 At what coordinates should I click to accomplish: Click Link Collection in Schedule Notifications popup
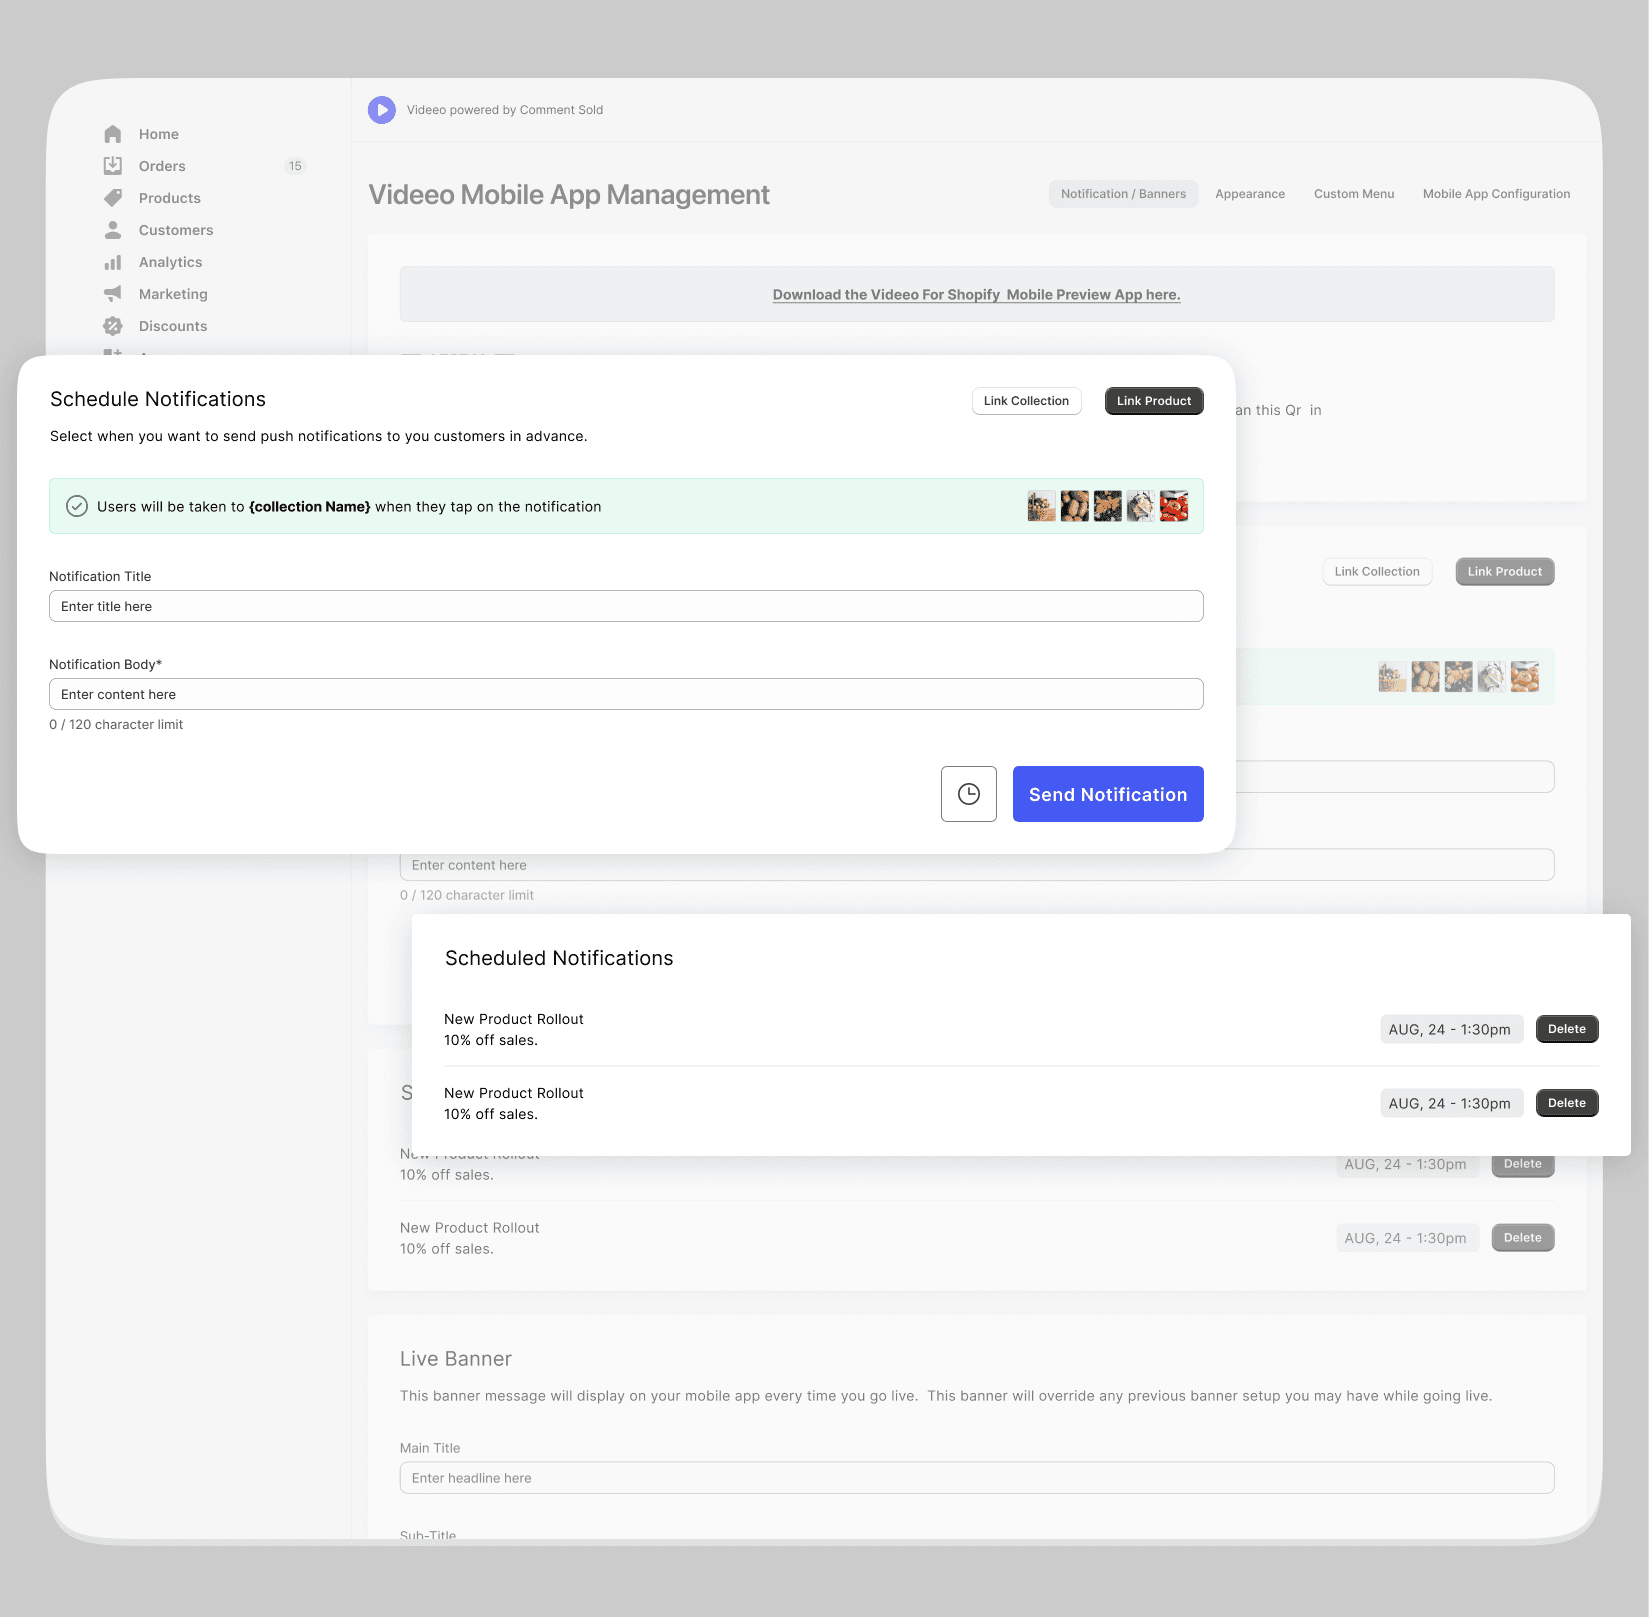[x=1026, y=401]
